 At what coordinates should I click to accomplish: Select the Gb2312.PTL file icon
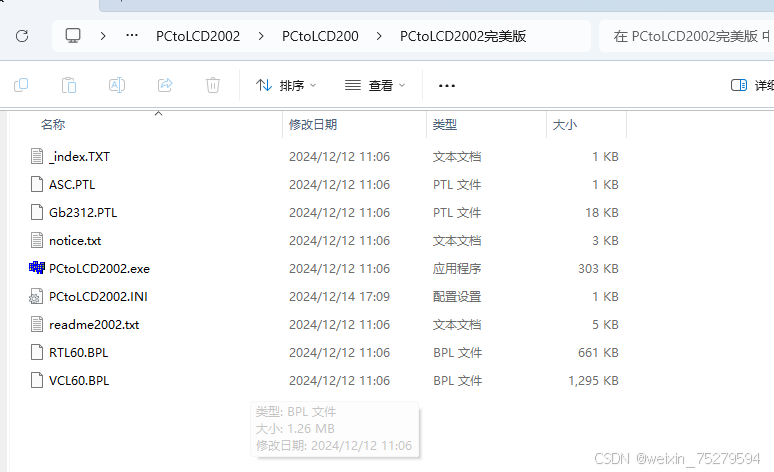point(37,213)
